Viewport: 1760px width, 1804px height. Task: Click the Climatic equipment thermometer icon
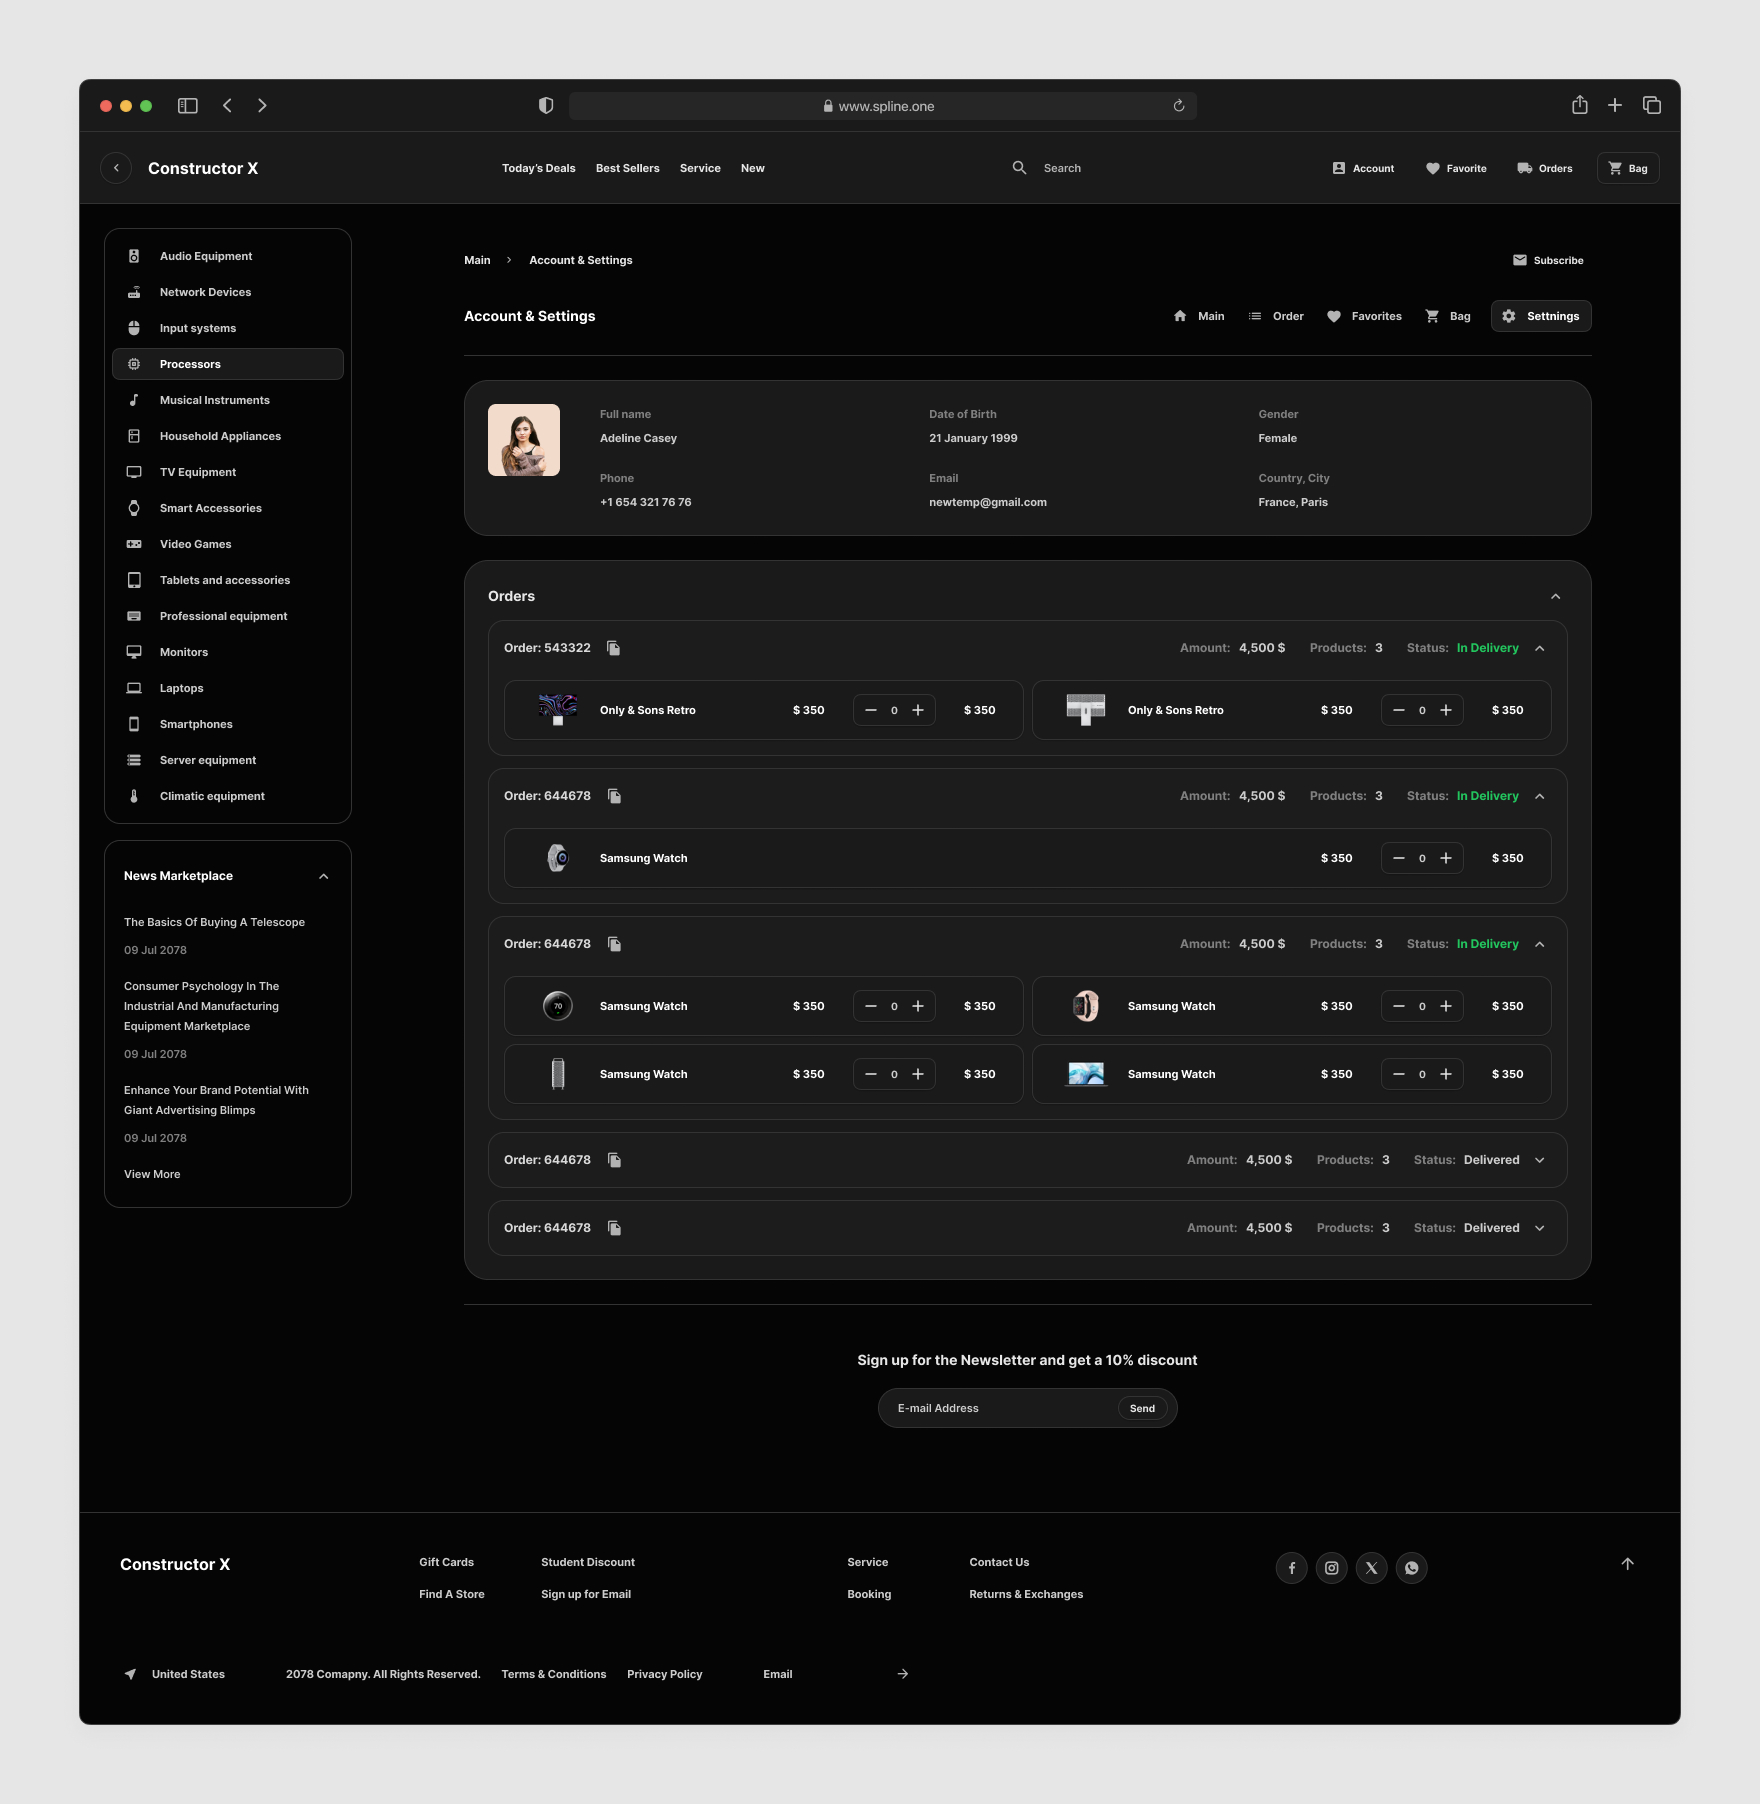tap(134, 796)
